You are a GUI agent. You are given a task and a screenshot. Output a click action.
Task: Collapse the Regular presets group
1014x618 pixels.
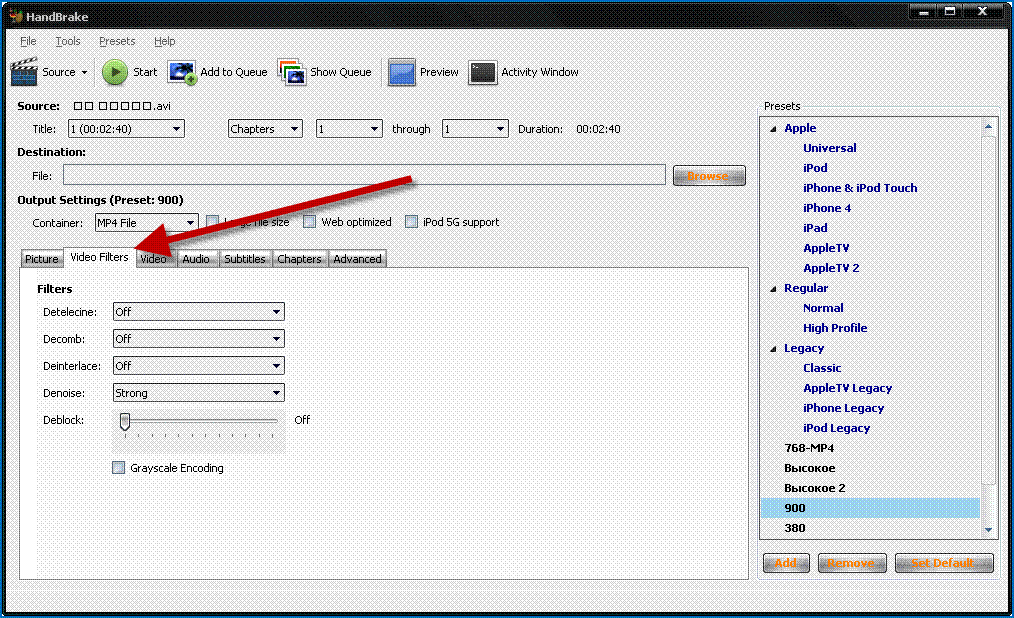pos(773,288)
